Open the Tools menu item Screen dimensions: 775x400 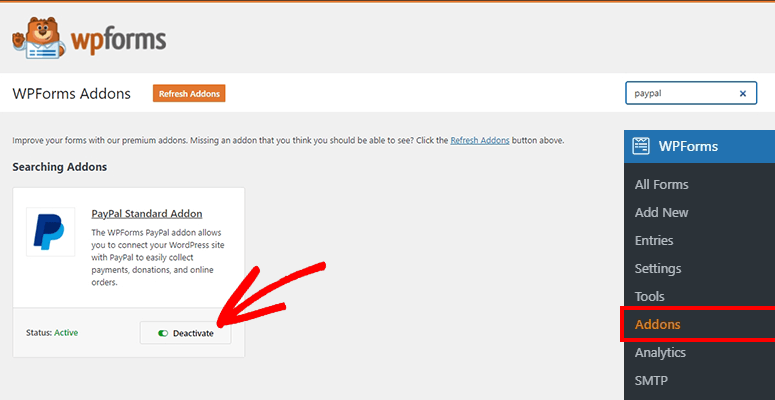tap(649, 297)
